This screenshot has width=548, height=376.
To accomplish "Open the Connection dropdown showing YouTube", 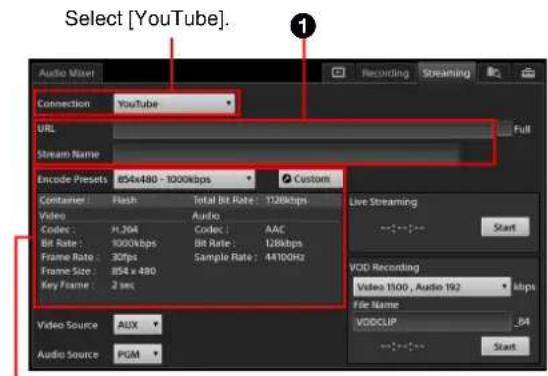I will coord(174,104).
